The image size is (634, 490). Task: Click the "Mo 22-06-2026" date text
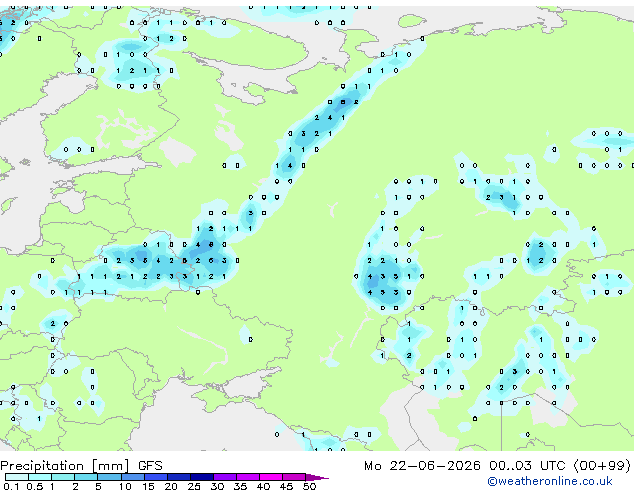422,466
